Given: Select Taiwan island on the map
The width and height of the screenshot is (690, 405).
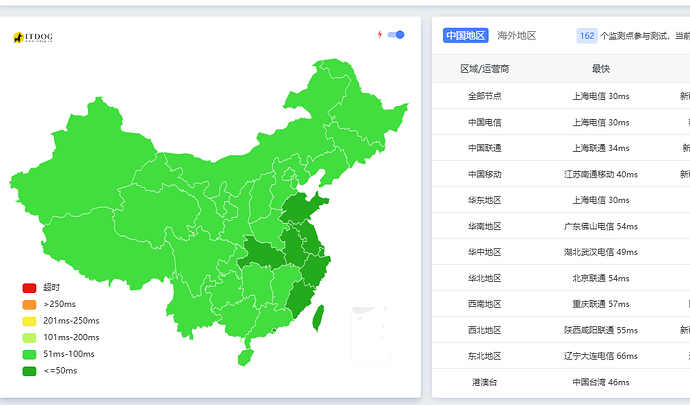Looking at the screenshot, I should (318, 318).
